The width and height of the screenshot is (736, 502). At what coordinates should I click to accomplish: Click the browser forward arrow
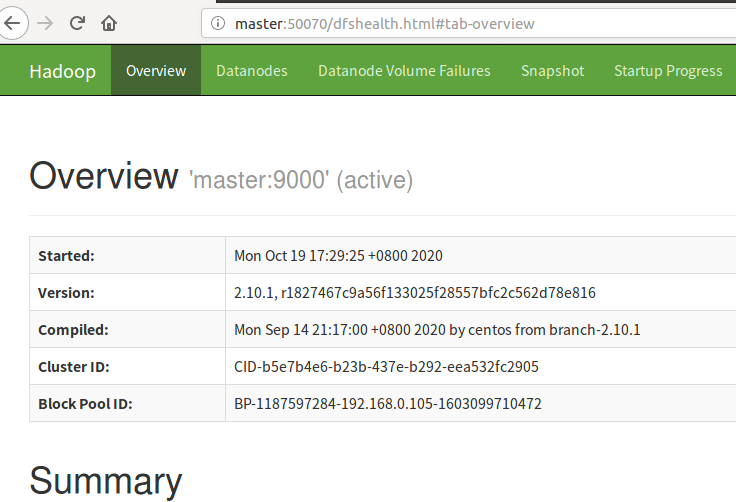pyautogui.click(x=45, y=23)
